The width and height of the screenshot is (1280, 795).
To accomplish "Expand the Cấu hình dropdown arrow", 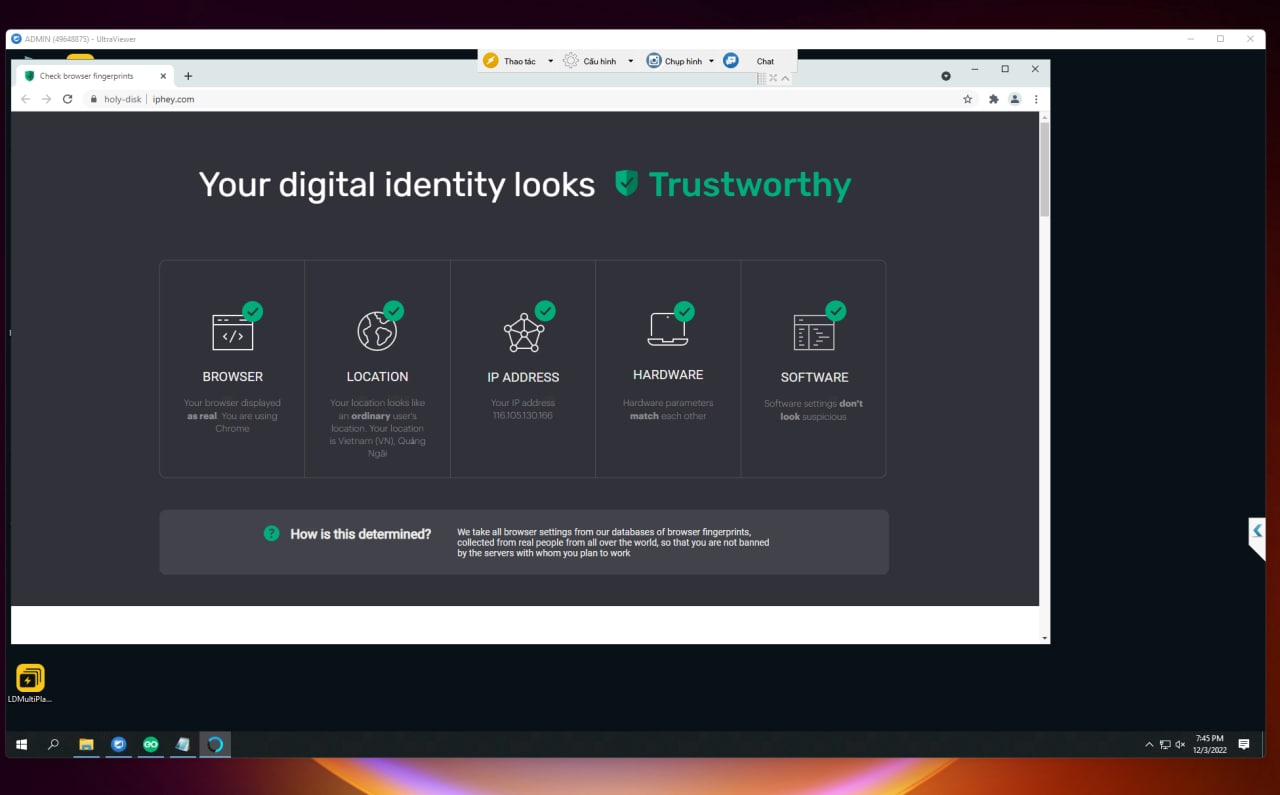I will (x=630, y=61).
